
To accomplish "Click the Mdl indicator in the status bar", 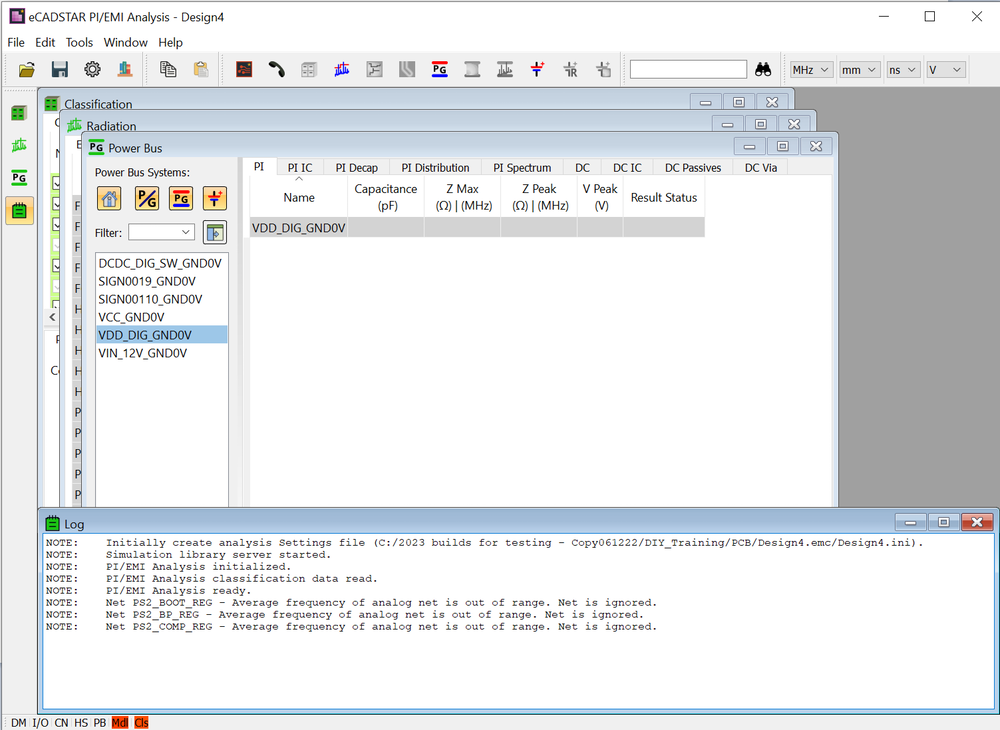I will [x=120, y=722].
